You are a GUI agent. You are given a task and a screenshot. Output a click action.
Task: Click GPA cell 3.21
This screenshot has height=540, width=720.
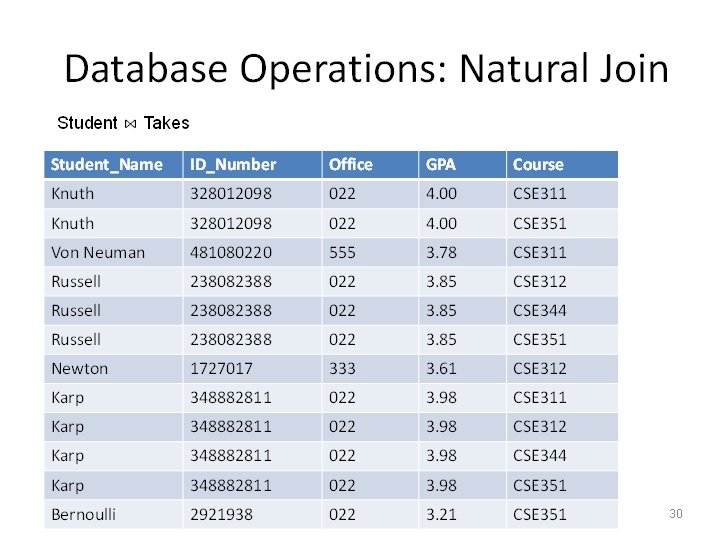coord(462,514)
